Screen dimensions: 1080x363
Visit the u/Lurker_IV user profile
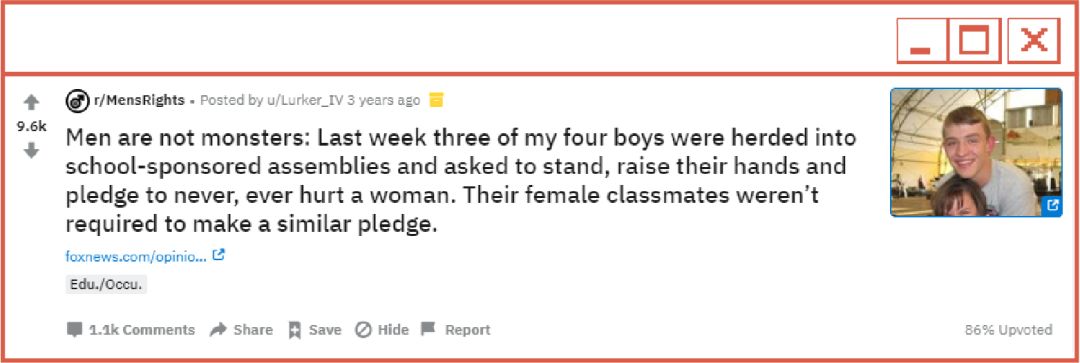[x=306, y=101]
